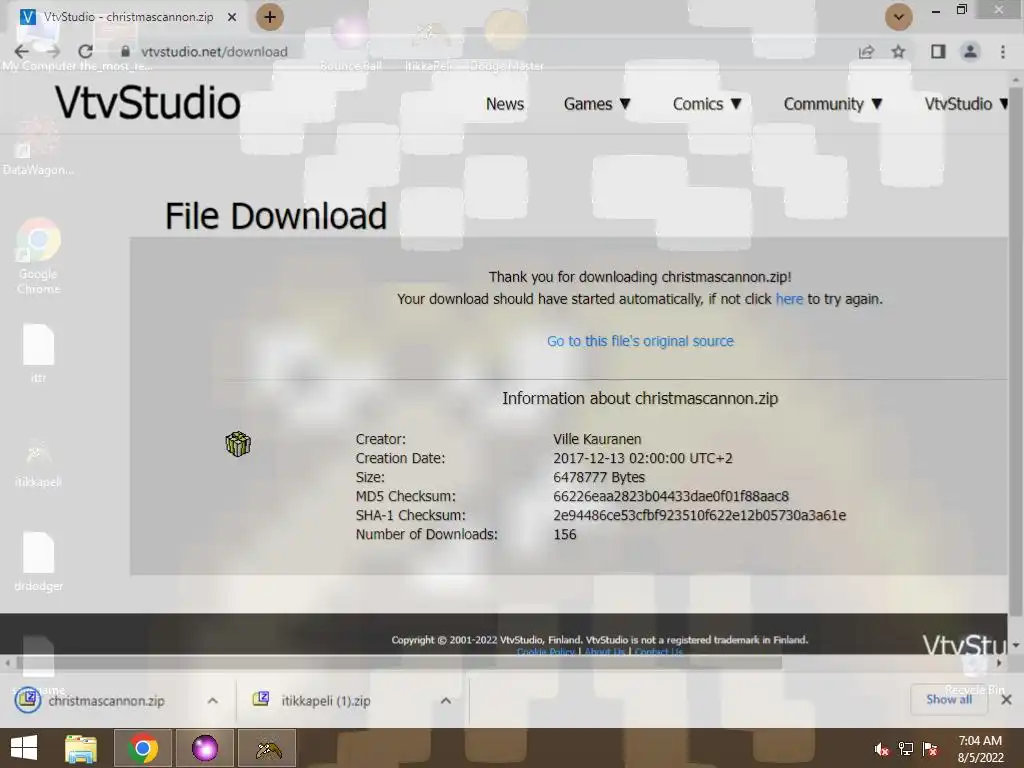Click the padlock site info icon

125,52
